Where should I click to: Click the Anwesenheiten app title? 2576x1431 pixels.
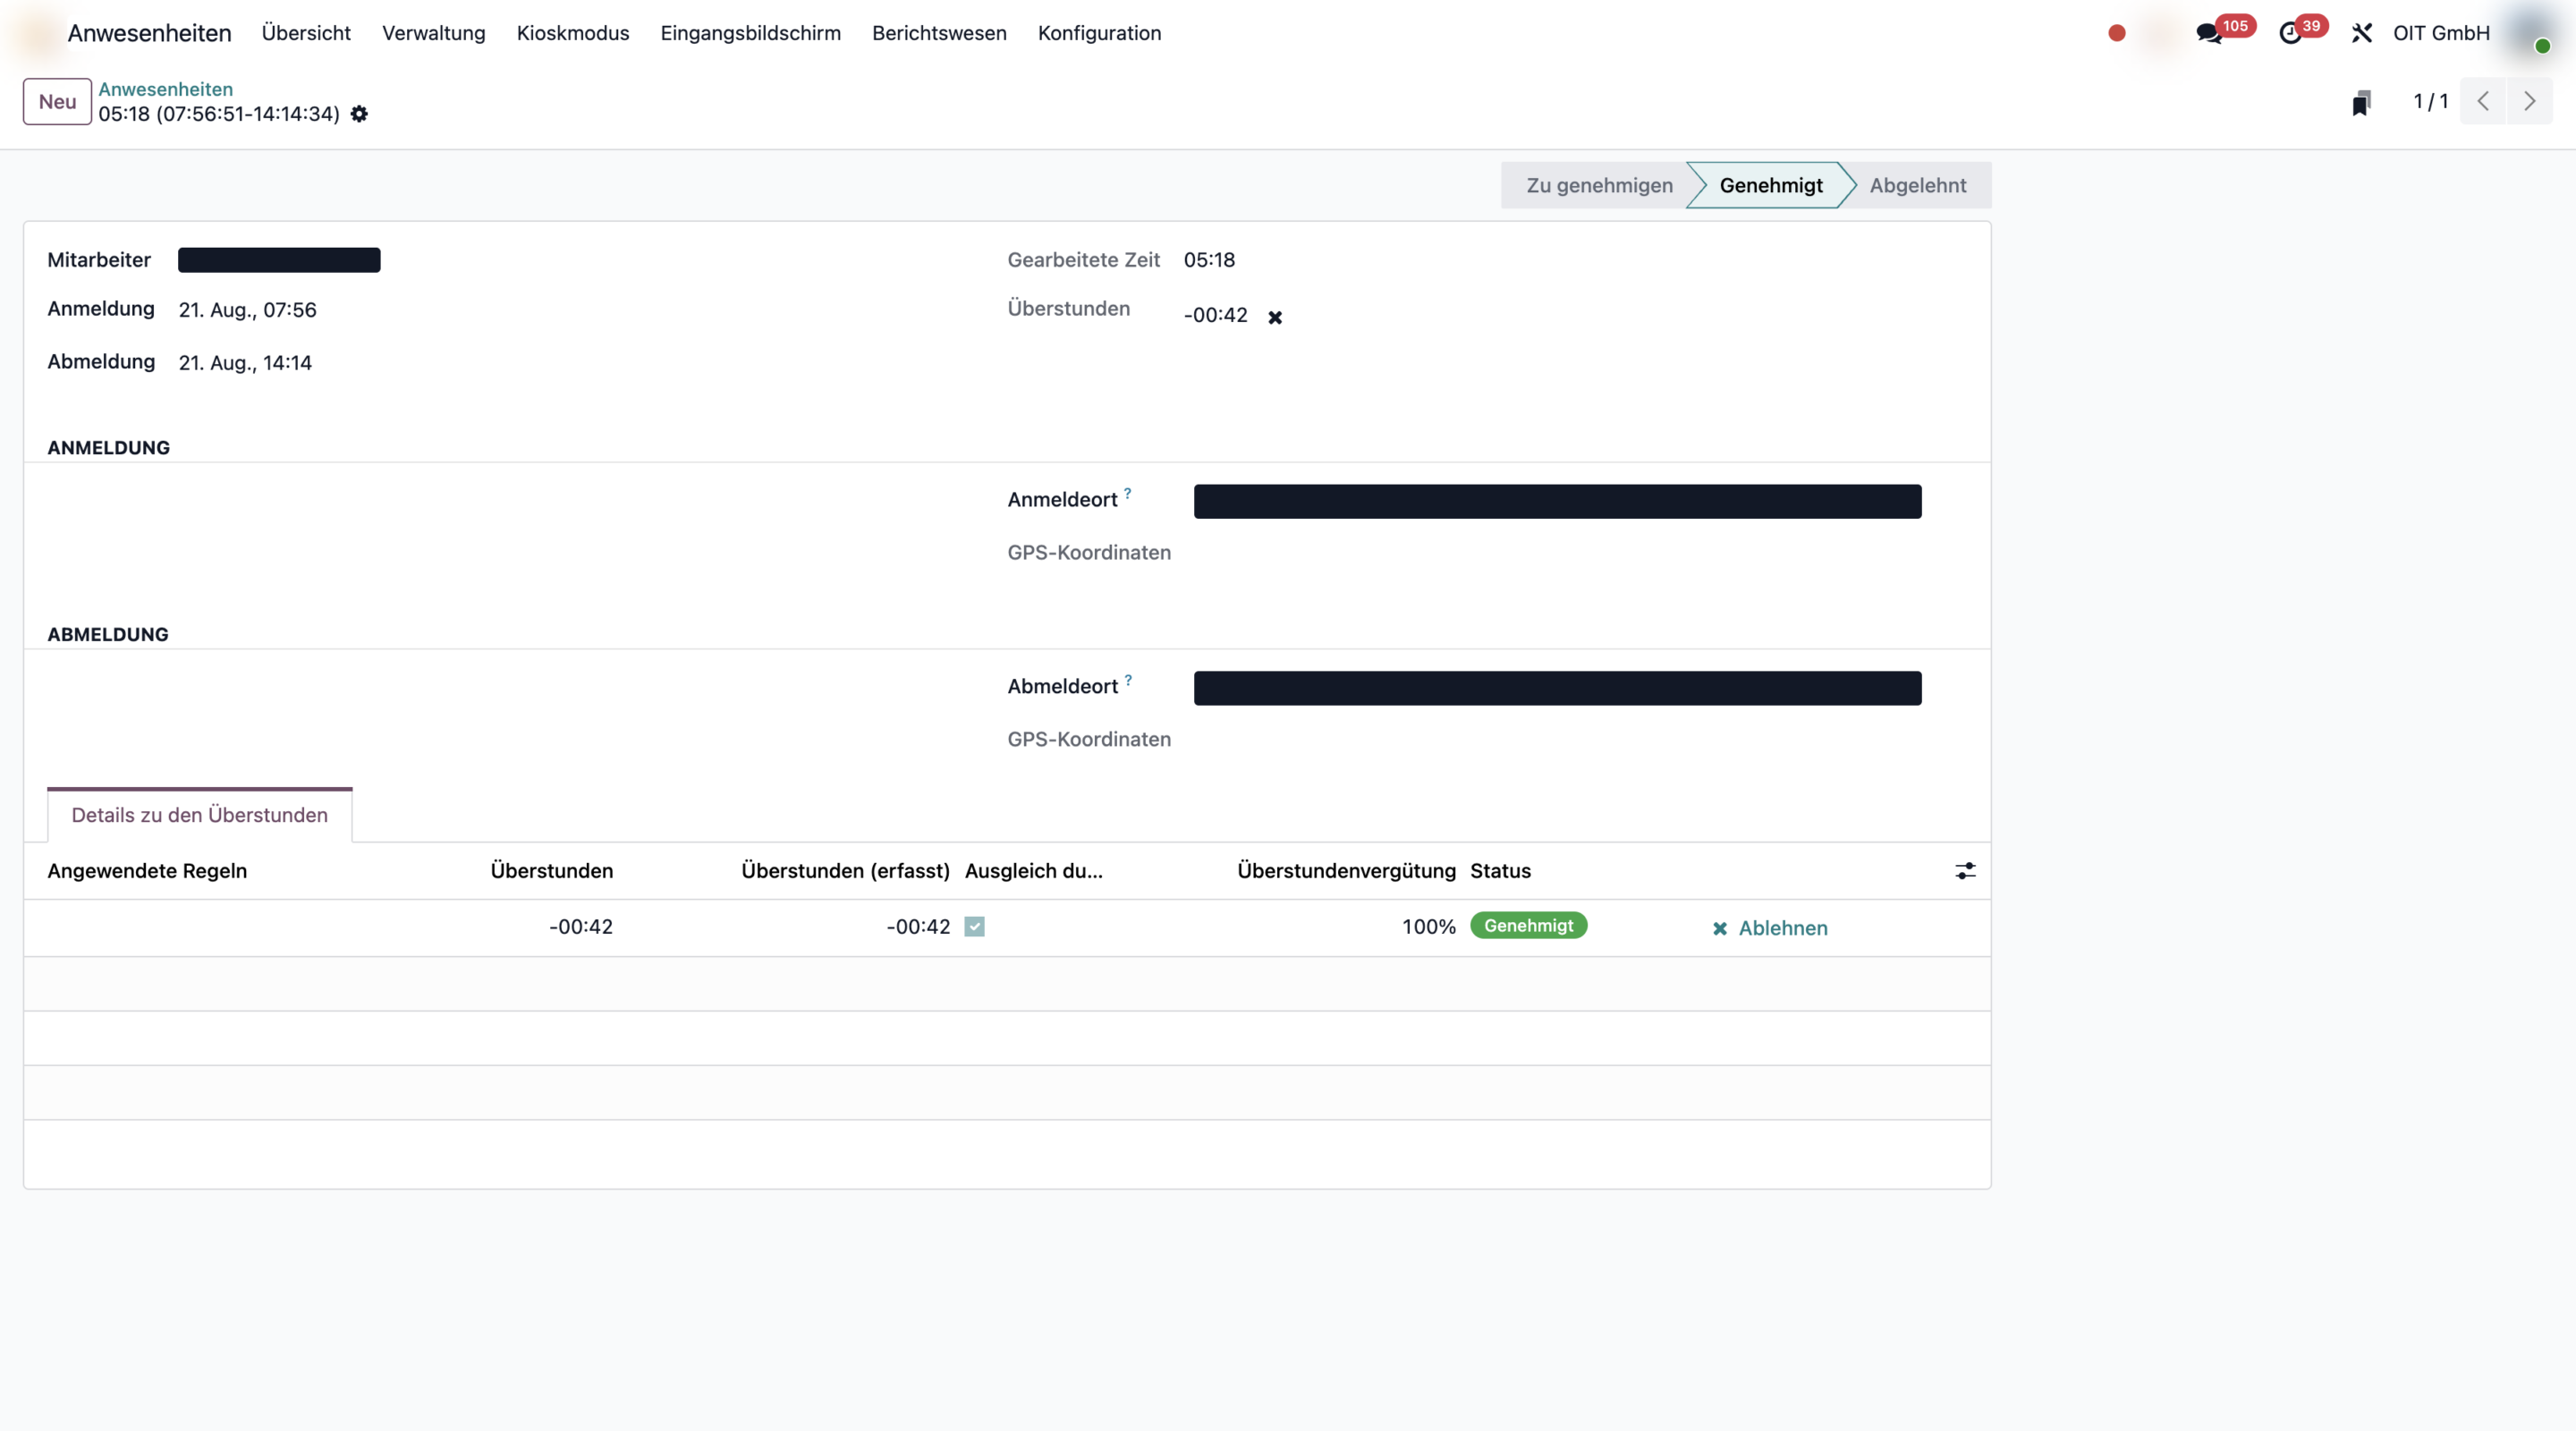pos(149,33)
